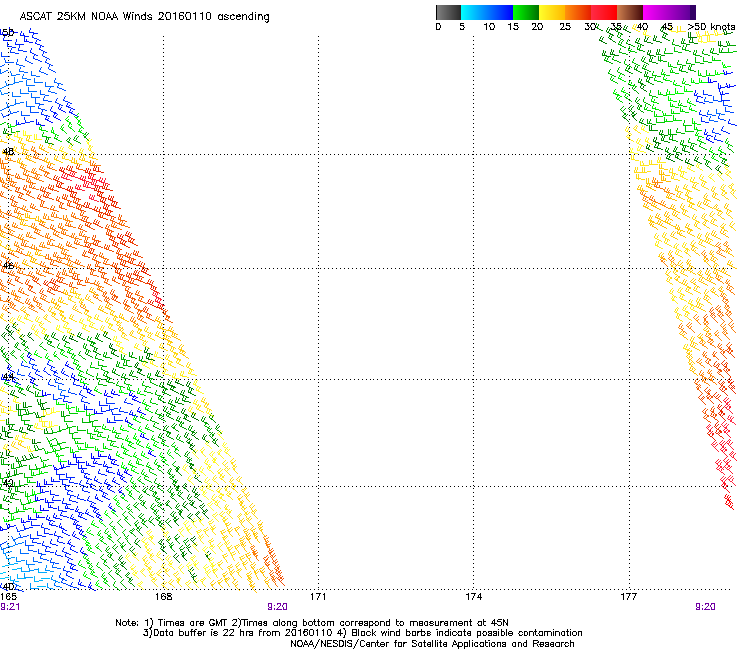This screenshot has width=740, height=650.
Task: Click the '25' legend scale label
Action: click(x=565, y=27)
